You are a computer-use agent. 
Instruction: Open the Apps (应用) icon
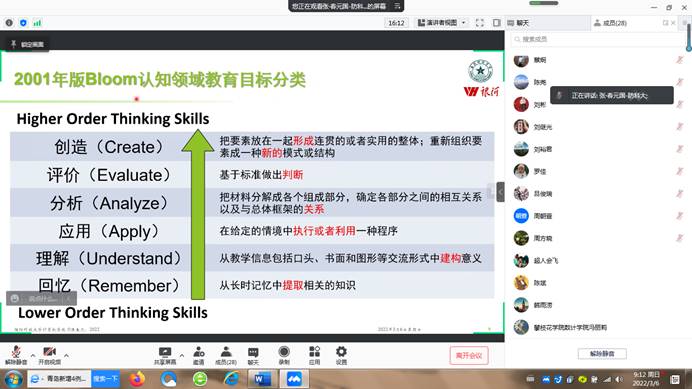tap(314, 355)
